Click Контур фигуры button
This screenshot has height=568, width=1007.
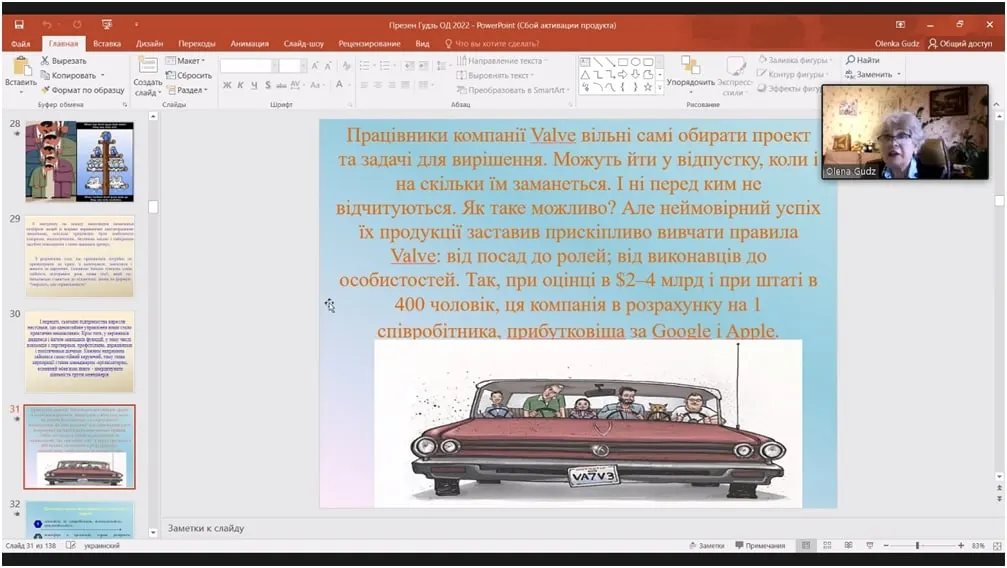[x=792, y=74]
